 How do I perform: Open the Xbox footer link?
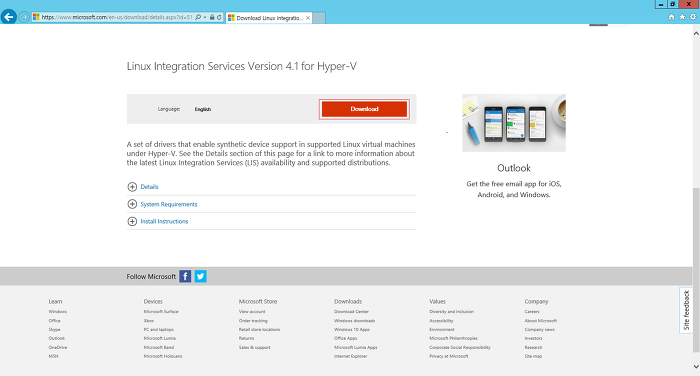pos(149,321)
